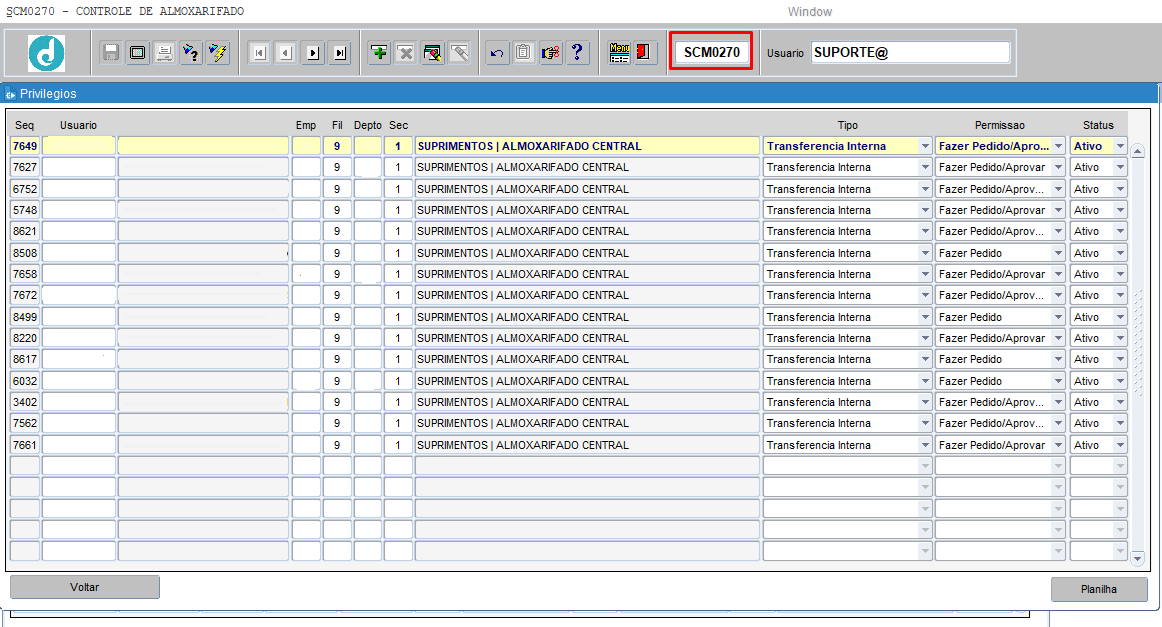Image resolution: width=1162 pixels, height=627 pixels.
Task: Jump to the last record
Action: tap(340, 53)
